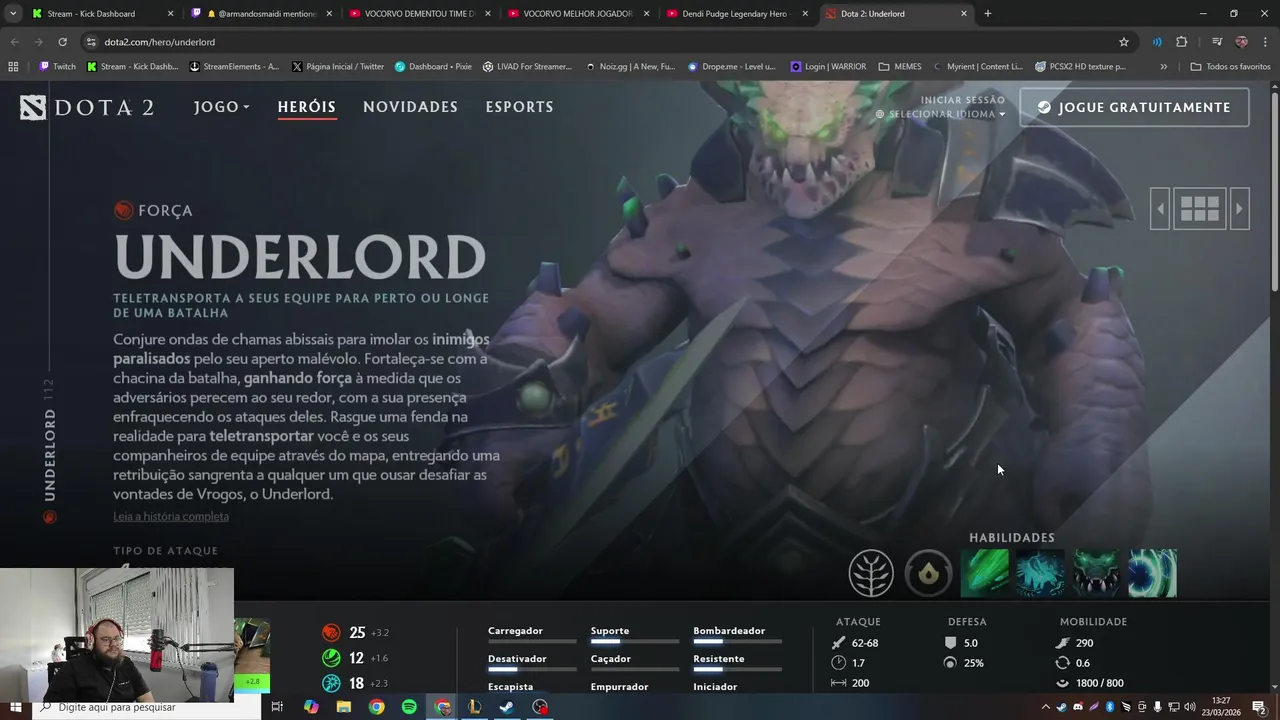Viewport: 1280px width, 720px height.
Task: Show hidden system tray icons chevron
Action: point(1045,708)
